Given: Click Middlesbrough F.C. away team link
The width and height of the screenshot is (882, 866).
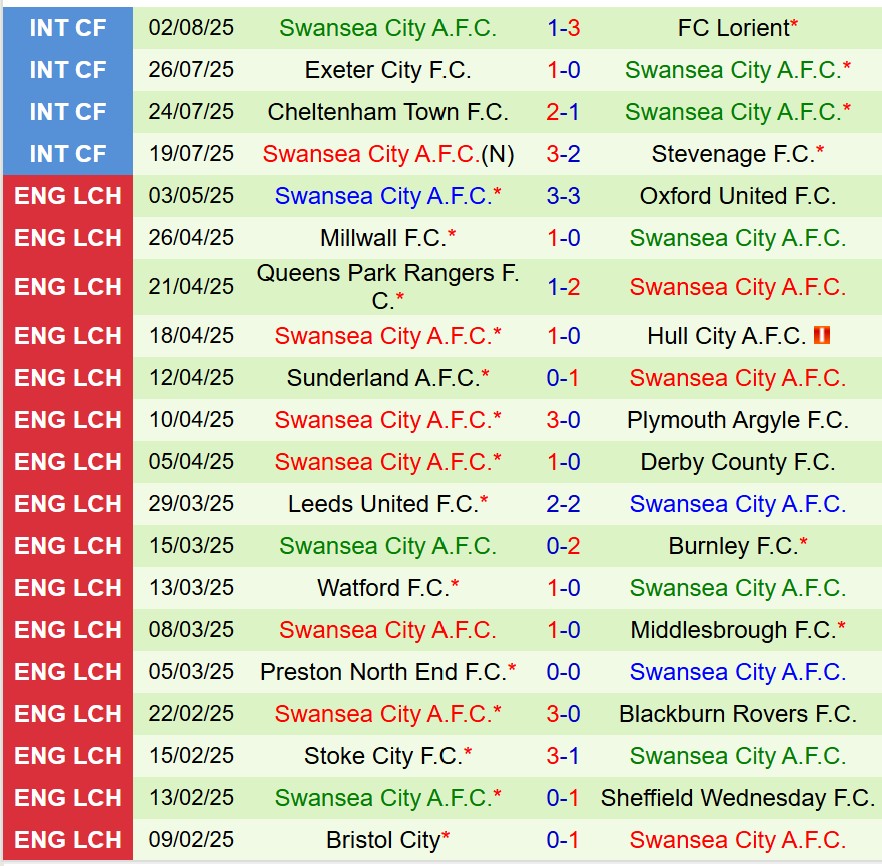Looking at the screenshot, I should coord(733,630).
